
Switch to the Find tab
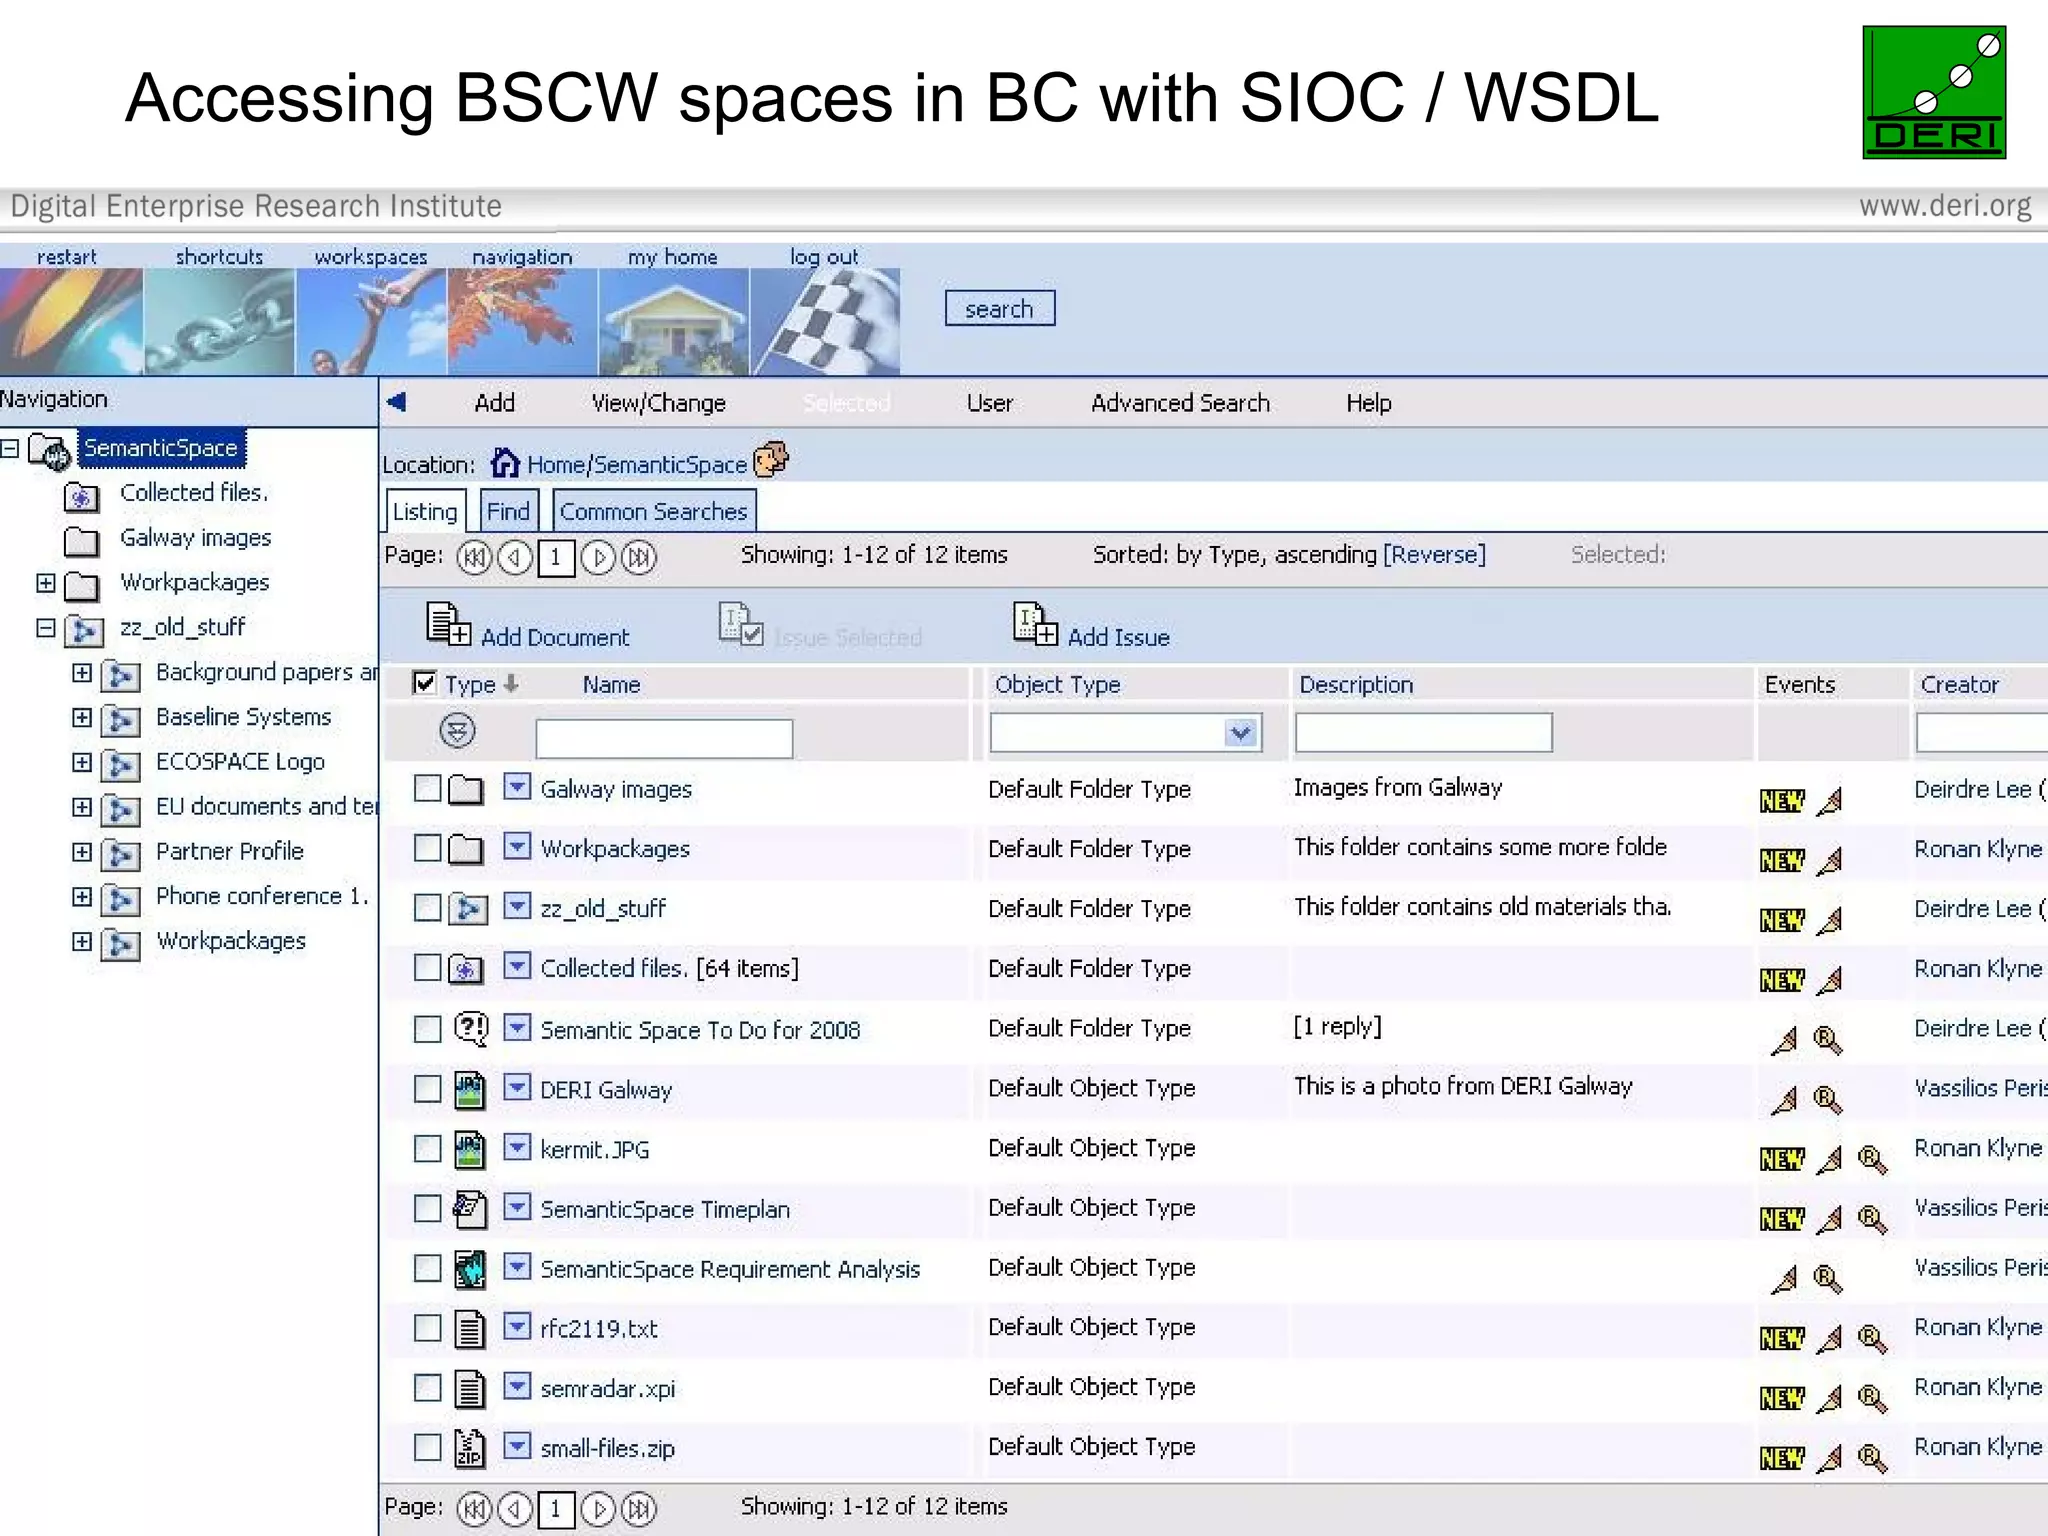tap(509, 511)
